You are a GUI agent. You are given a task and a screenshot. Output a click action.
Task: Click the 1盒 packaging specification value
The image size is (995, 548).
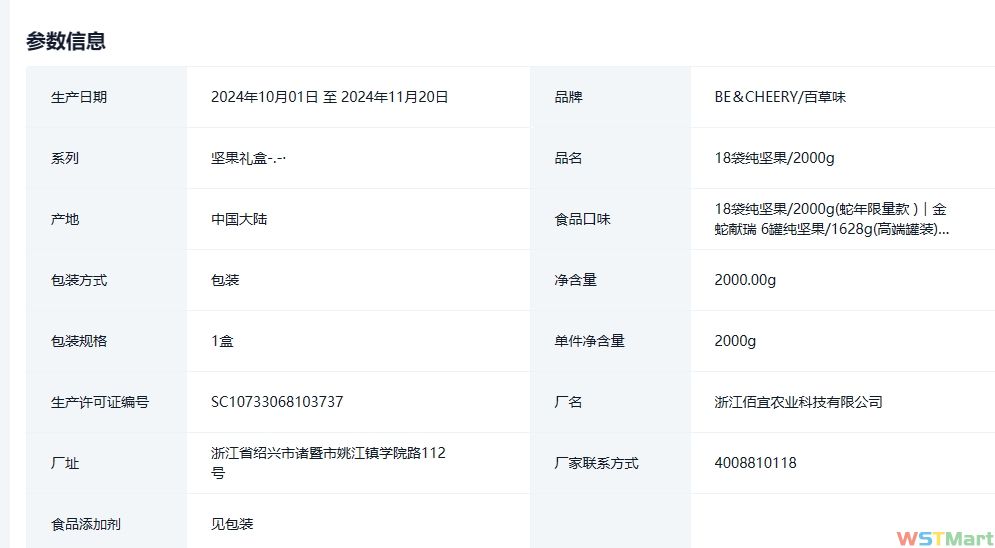pyautogui.click(x=222, y=341)
